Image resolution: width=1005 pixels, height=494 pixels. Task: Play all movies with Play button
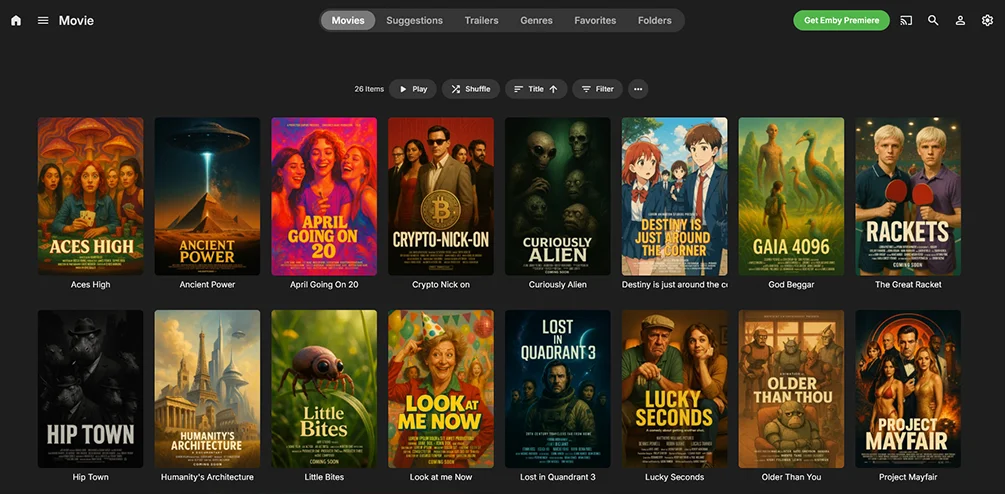pos(413,89)
